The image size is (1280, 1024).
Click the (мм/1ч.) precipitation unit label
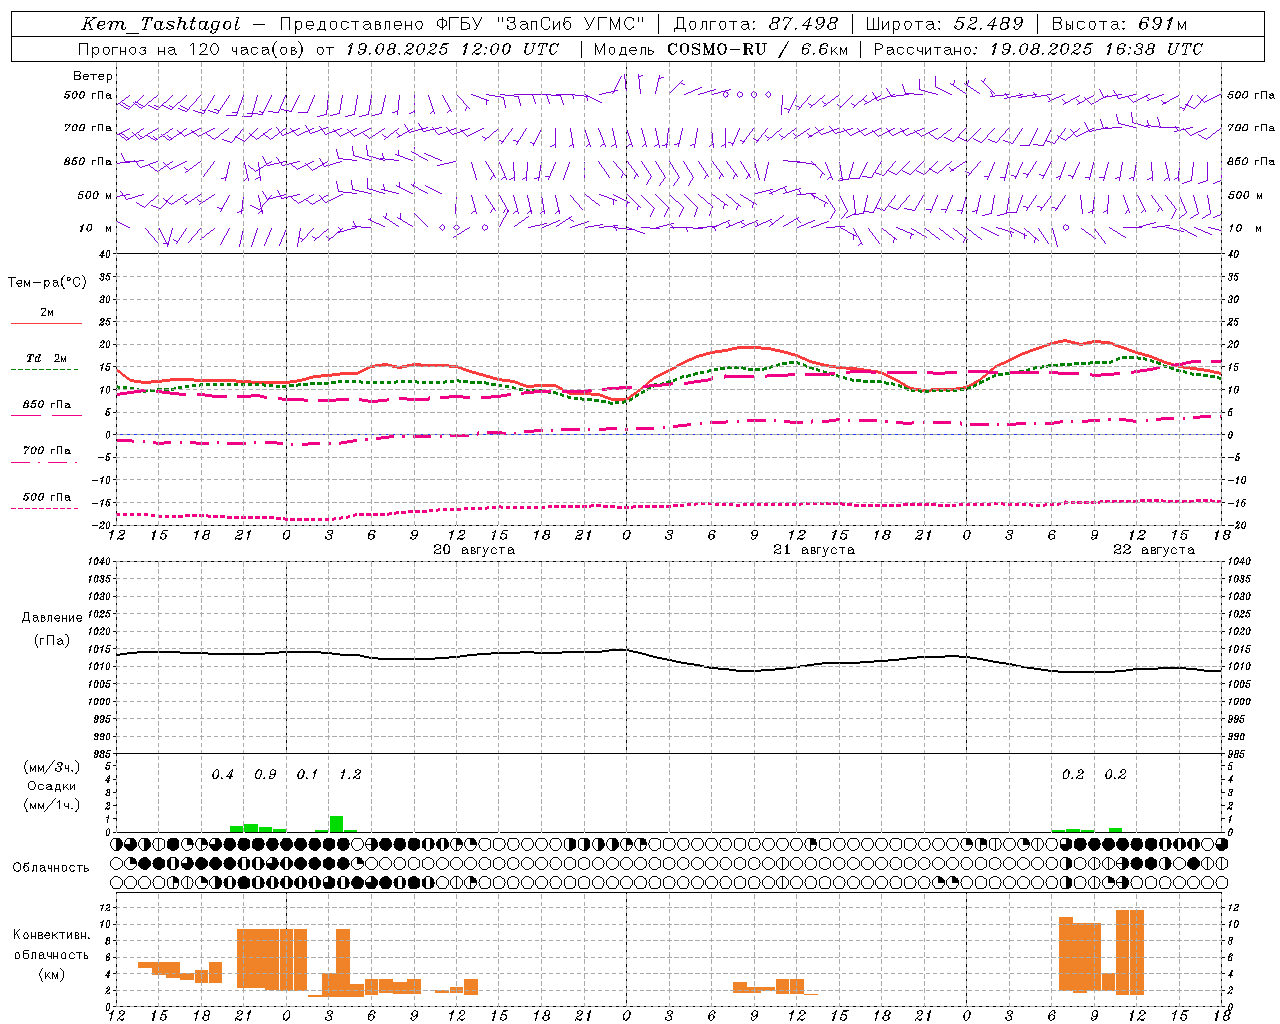[x=51, y=805]
